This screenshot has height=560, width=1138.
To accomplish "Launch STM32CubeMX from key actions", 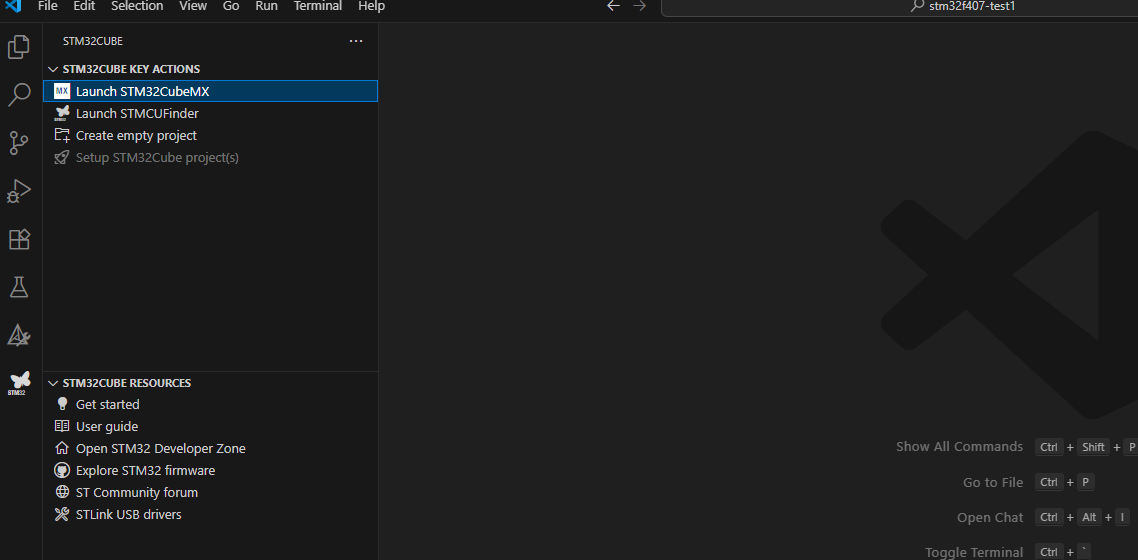I will pyautogui.click(x=210, y=91).
